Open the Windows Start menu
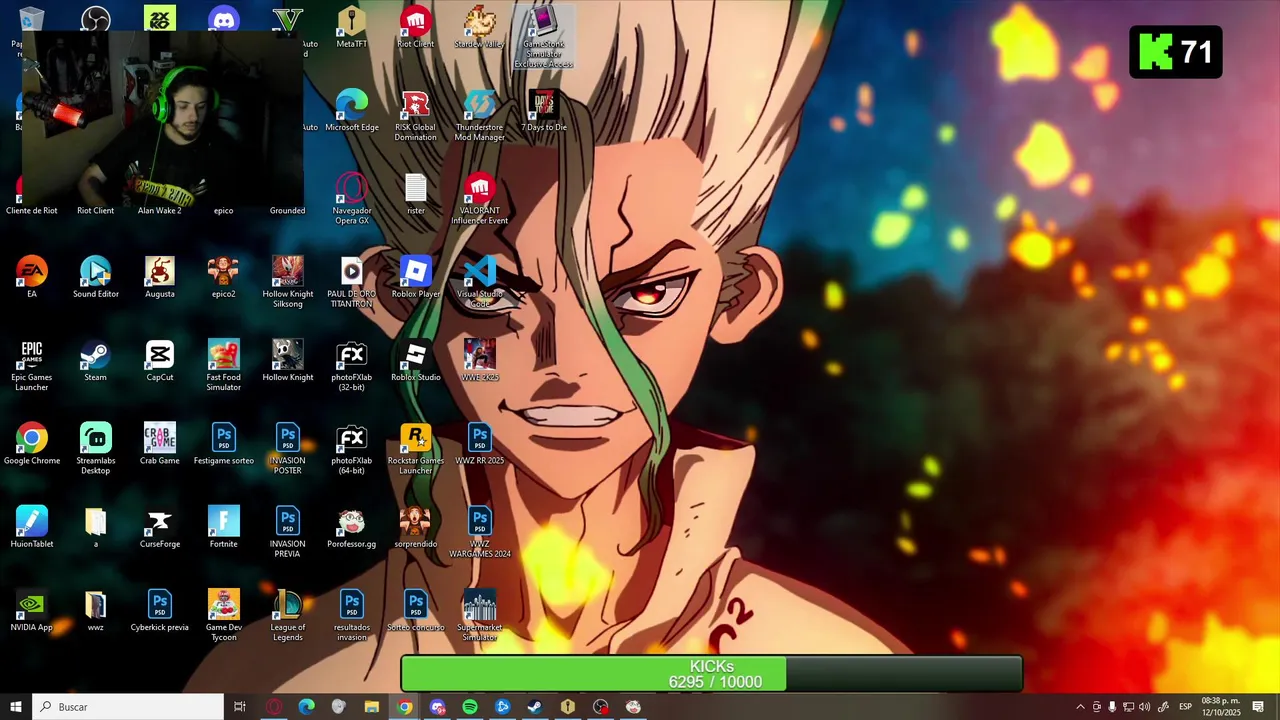The height and width of the screenshot is (720, 1280). tap(16, 707)
